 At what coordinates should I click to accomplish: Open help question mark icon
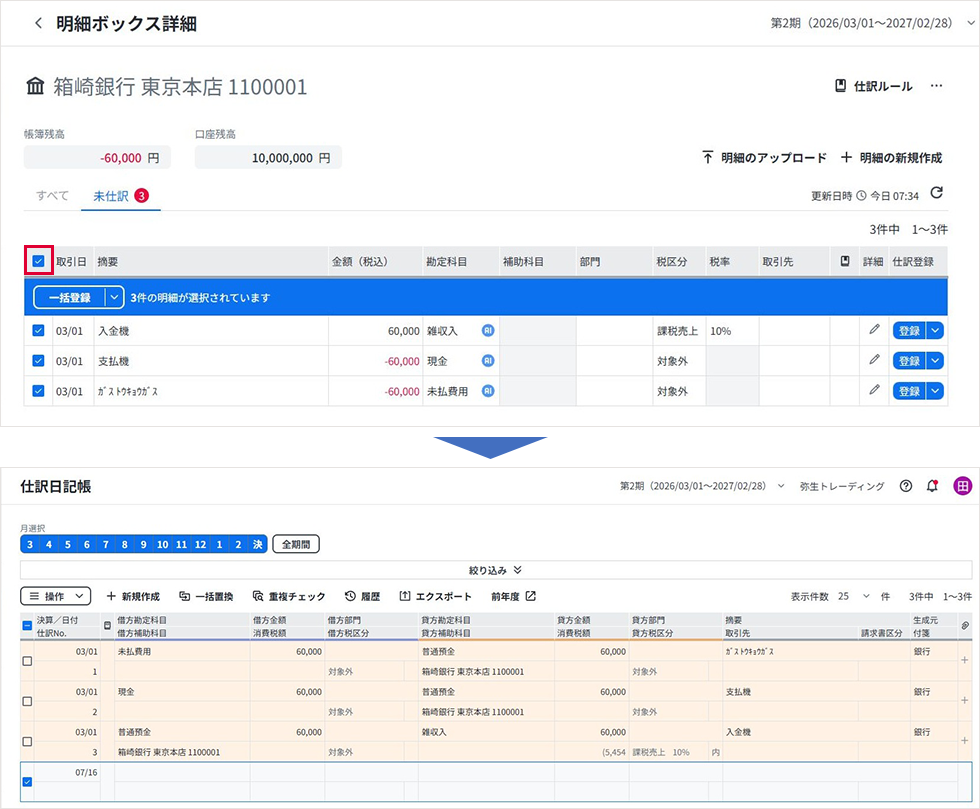[906, 486]
